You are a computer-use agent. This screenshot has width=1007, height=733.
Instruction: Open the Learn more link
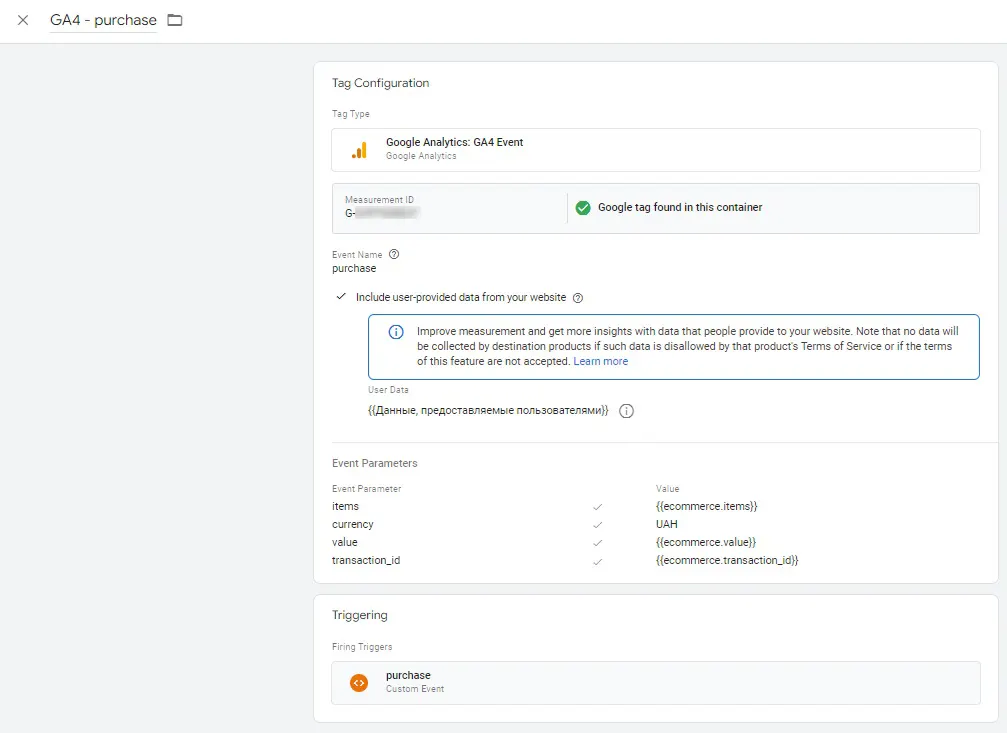click(600, 361)
